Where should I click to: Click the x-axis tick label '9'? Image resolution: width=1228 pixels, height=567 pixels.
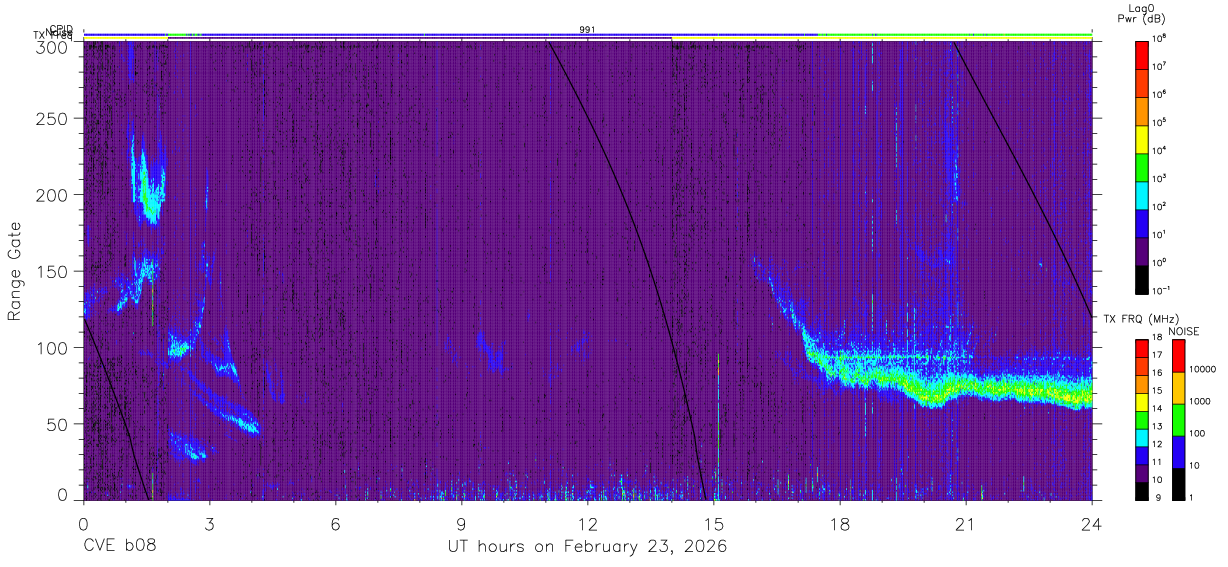[x=461, y=523]
